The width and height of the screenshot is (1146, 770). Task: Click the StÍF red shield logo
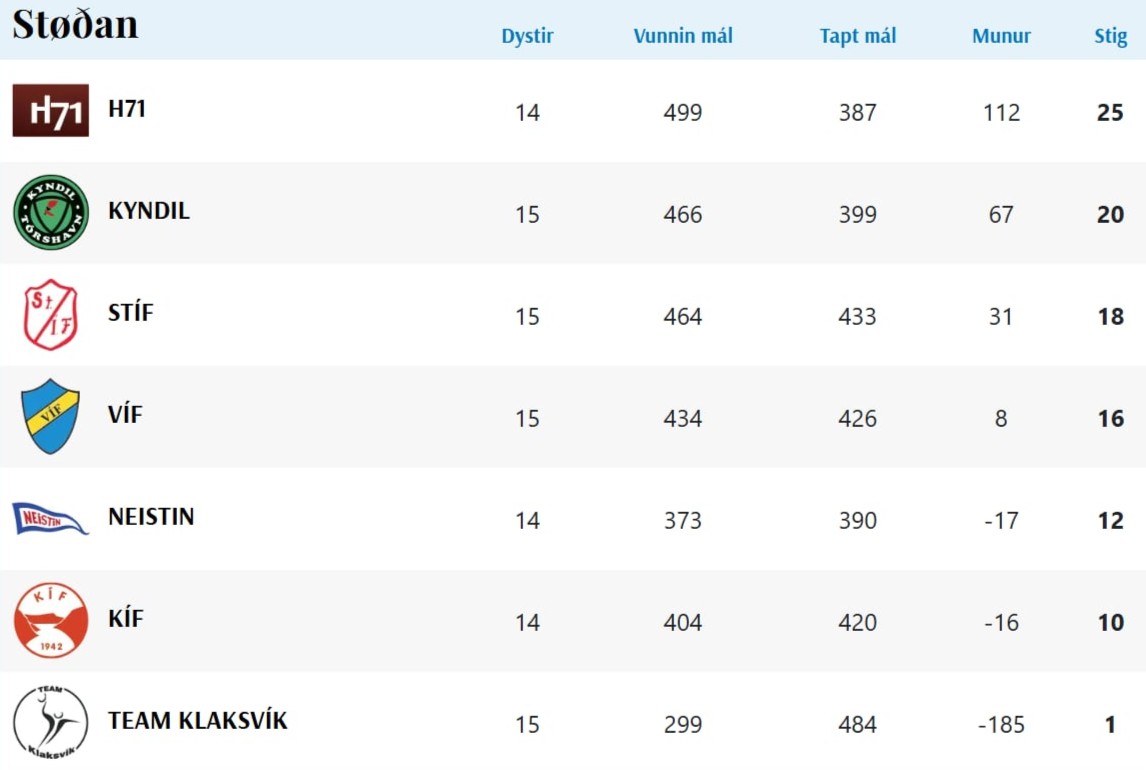tap(50, 315)
